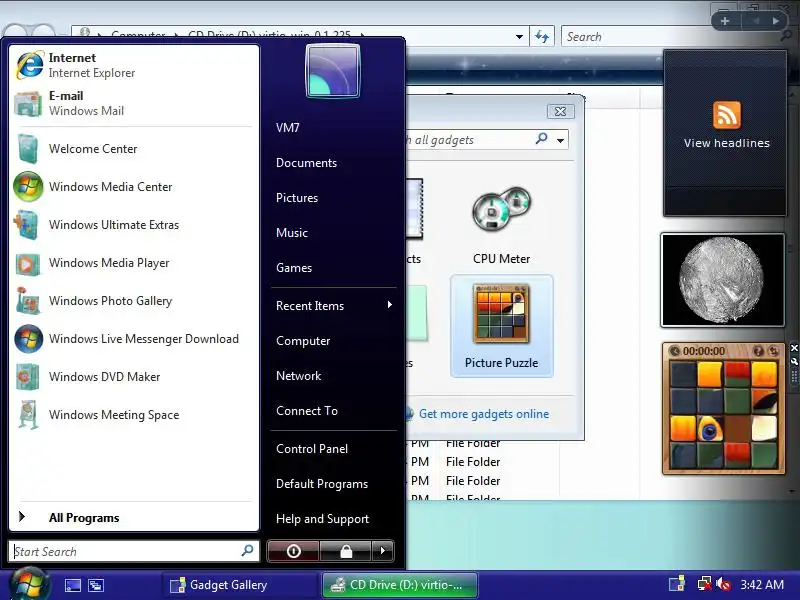The width and height of the screenshot is (800, 600).
Task: Open the Welcome Center program
Action: [134, 148]
